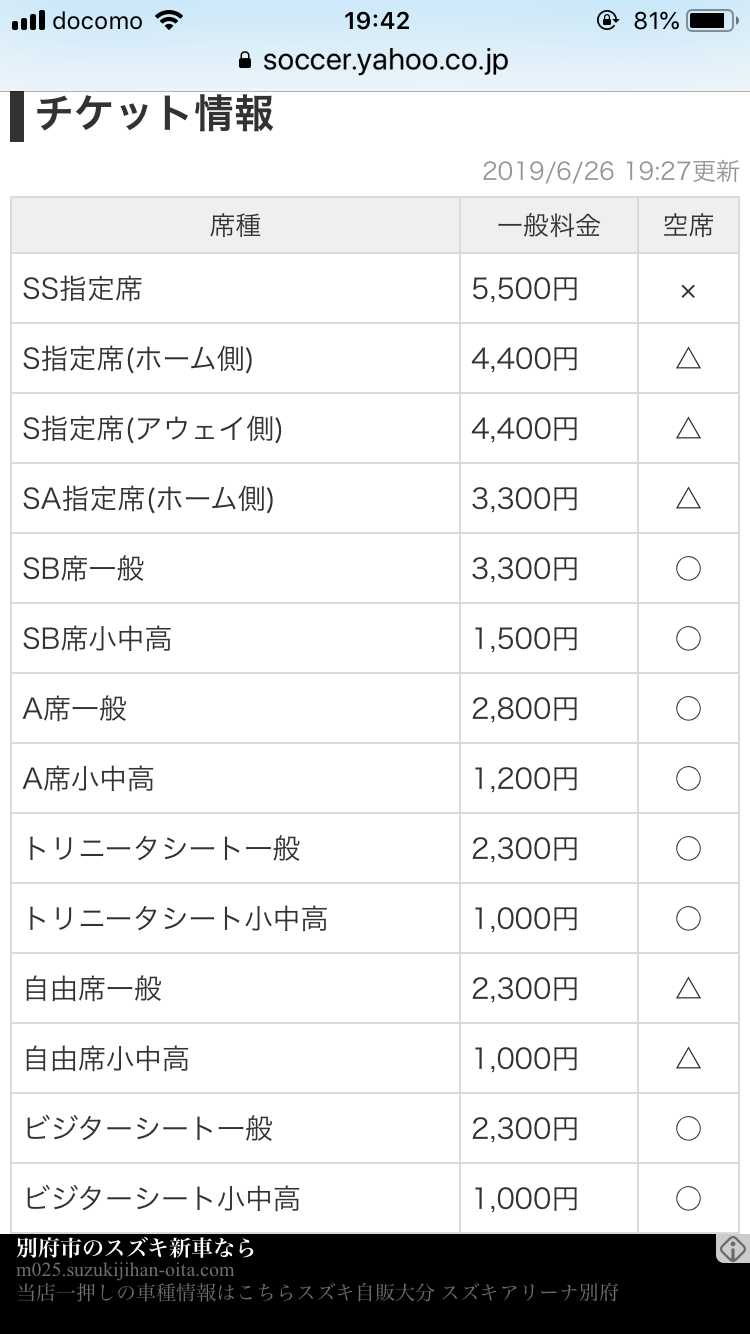
Task: Tap the △ availability icon for S指定席(ホーム側)
Action: click(x=688, y=359)
